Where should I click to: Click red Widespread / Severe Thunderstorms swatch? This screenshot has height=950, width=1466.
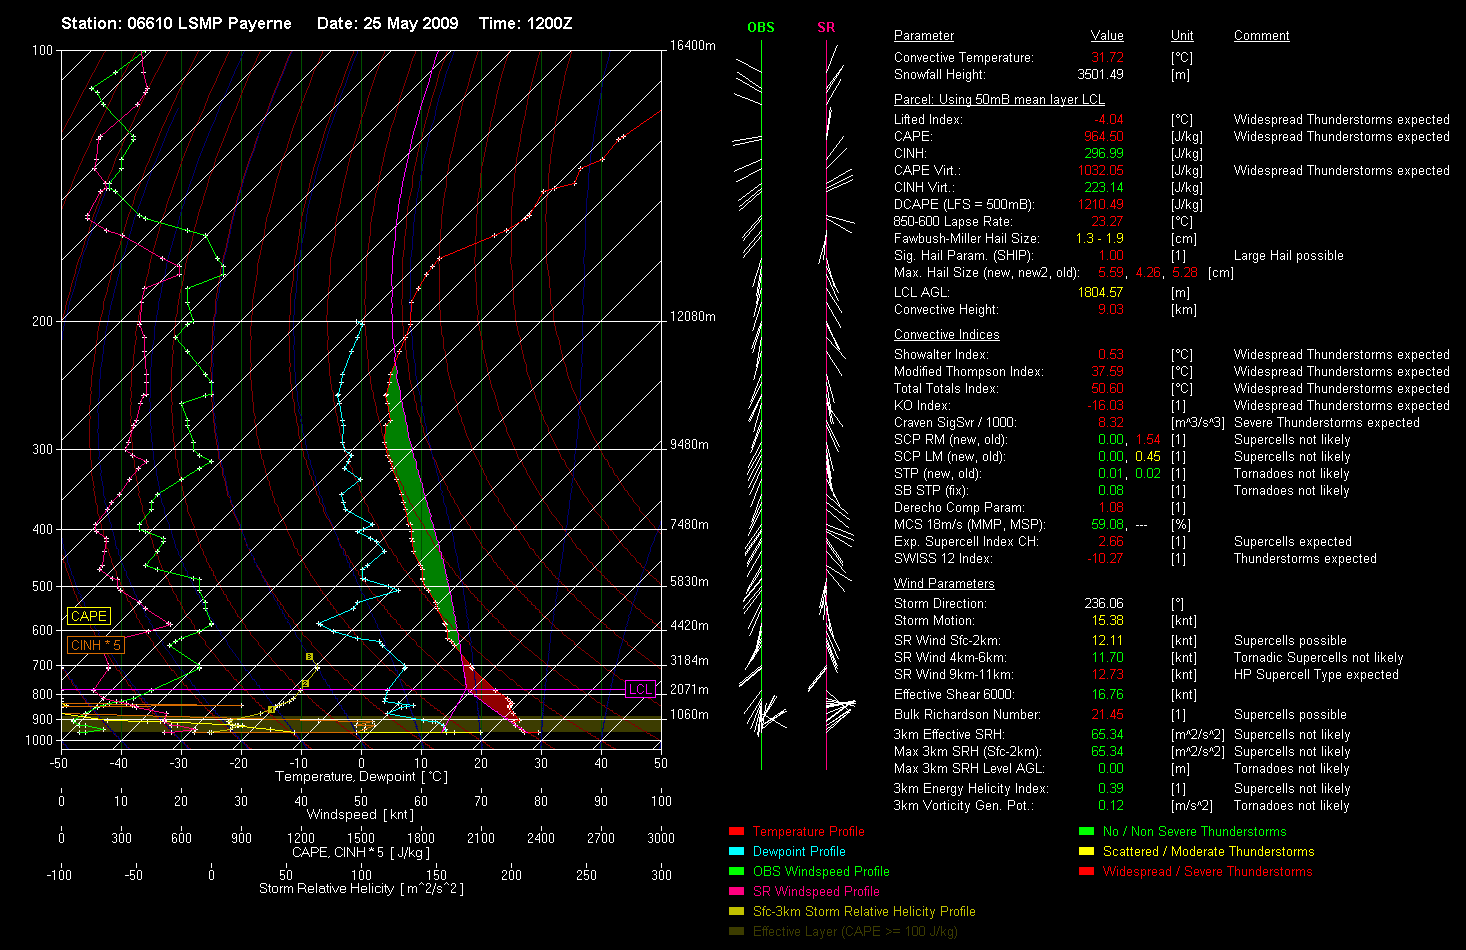1086,871
